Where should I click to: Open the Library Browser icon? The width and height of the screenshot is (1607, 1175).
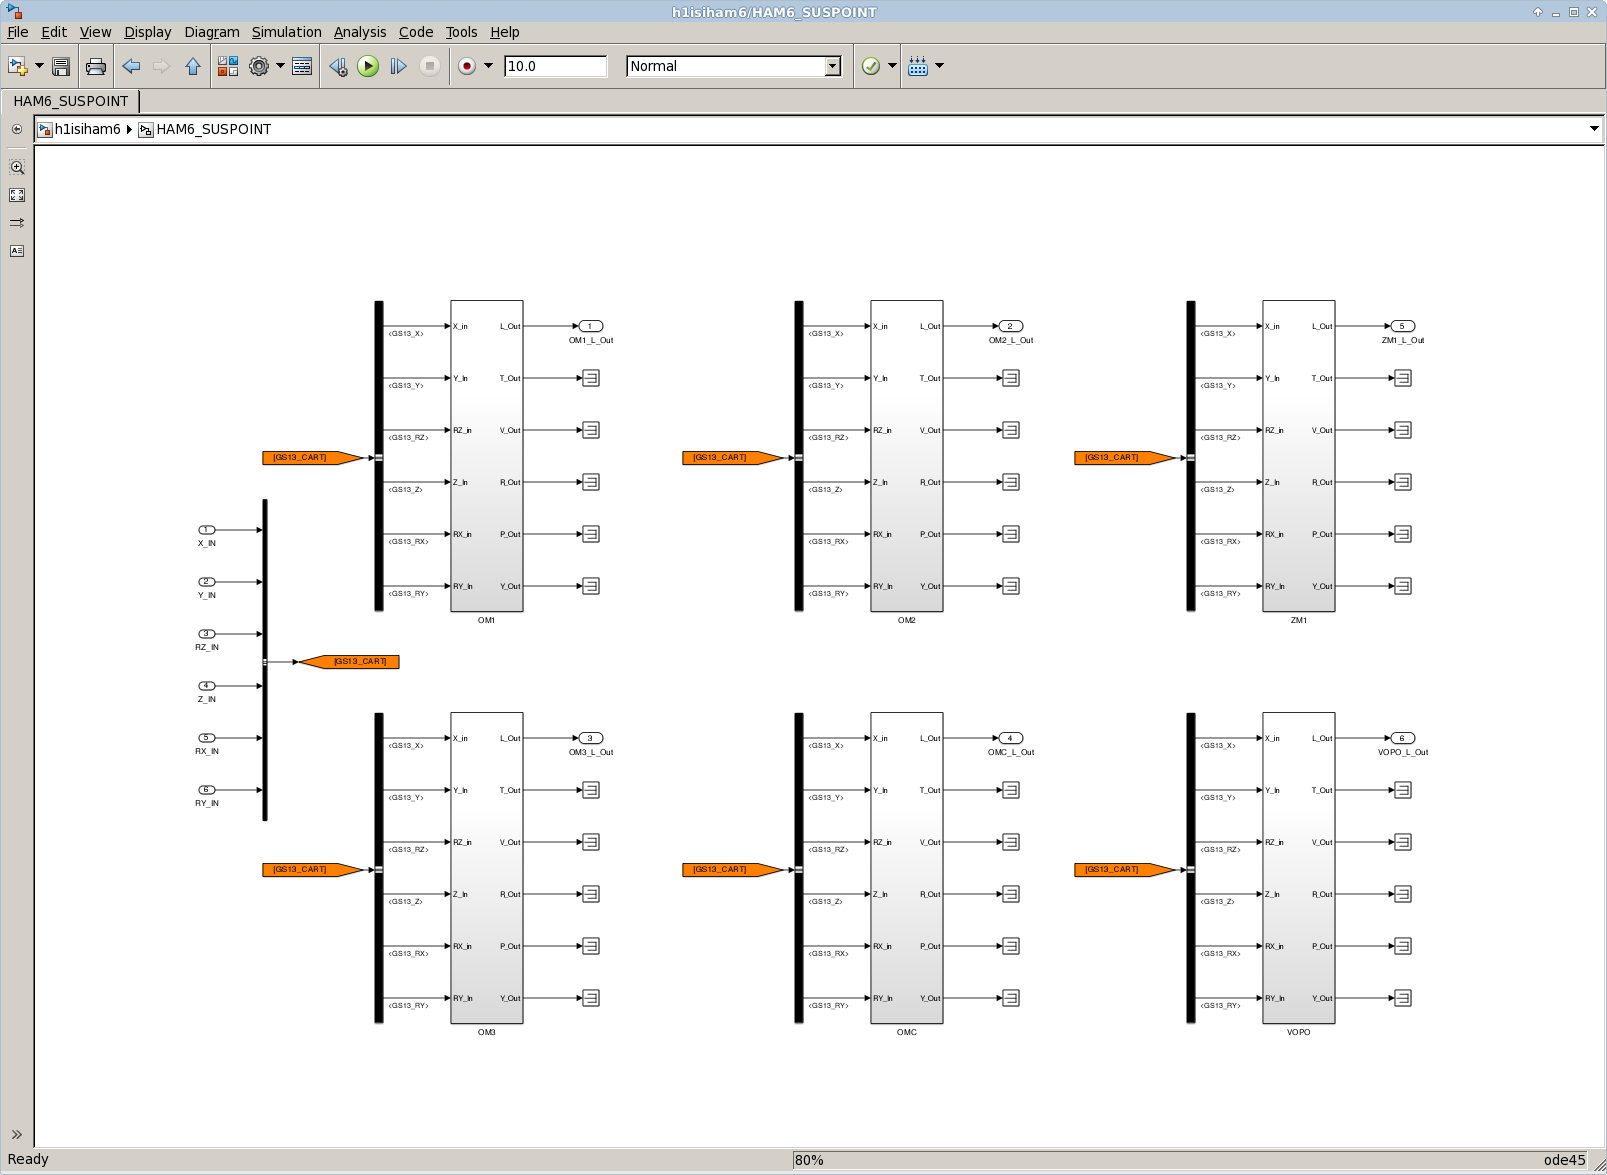point(228,66)
